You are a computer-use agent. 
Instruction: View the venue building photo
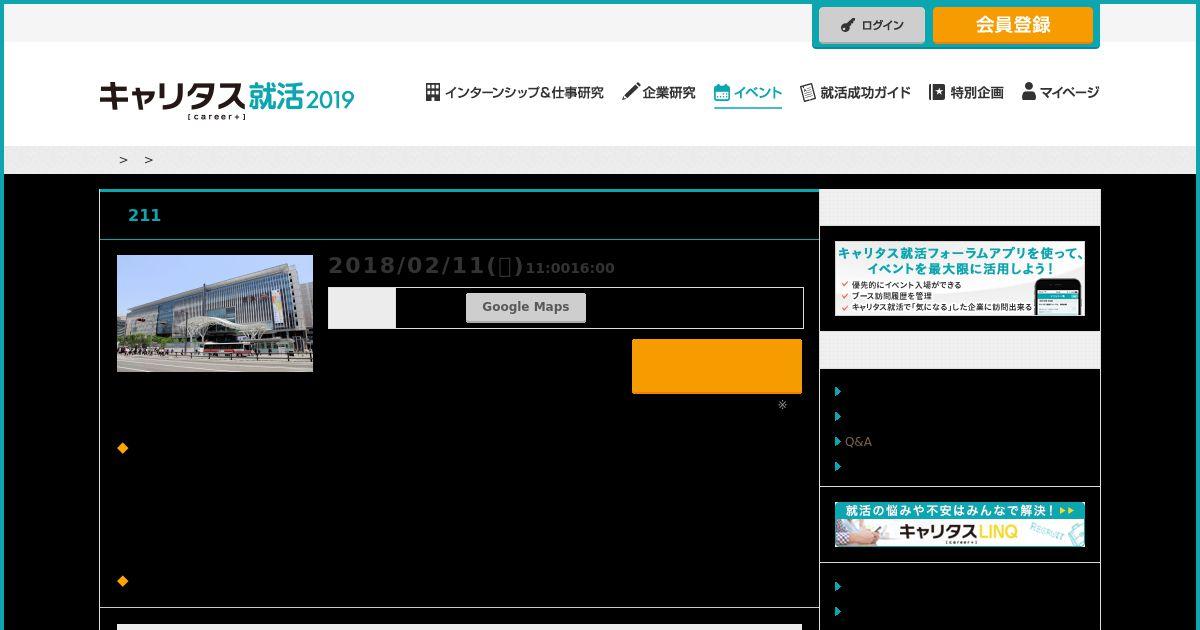click(x=215, y=313)
